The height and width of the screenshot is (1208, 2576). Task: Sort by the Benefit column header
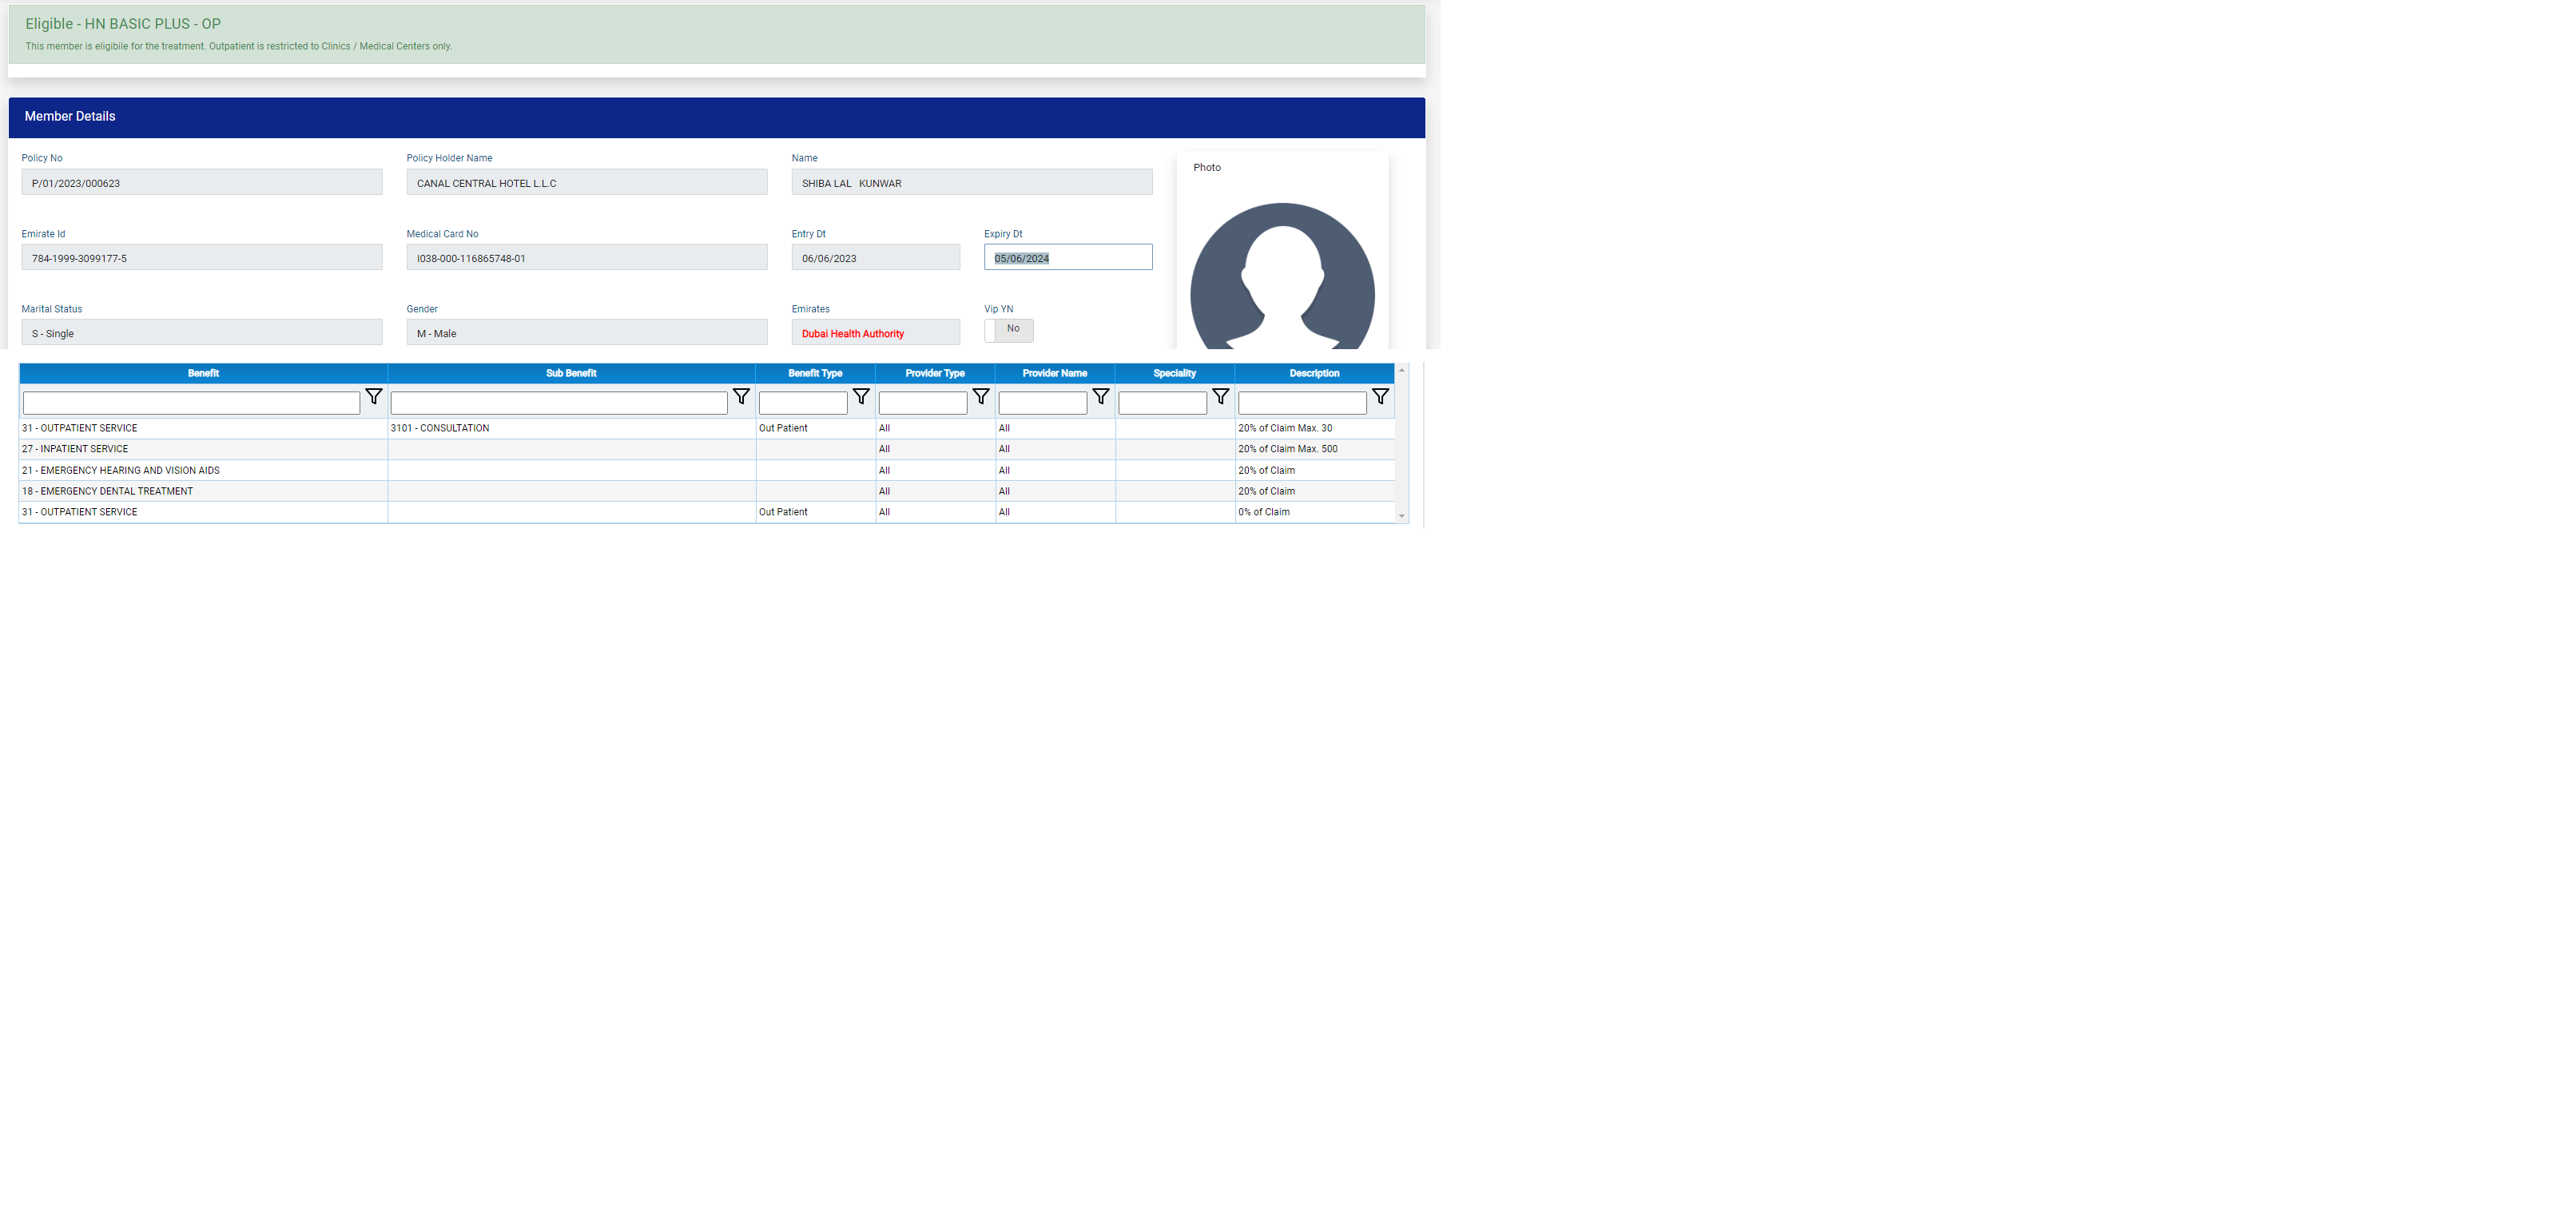click(x=203, y=373)
